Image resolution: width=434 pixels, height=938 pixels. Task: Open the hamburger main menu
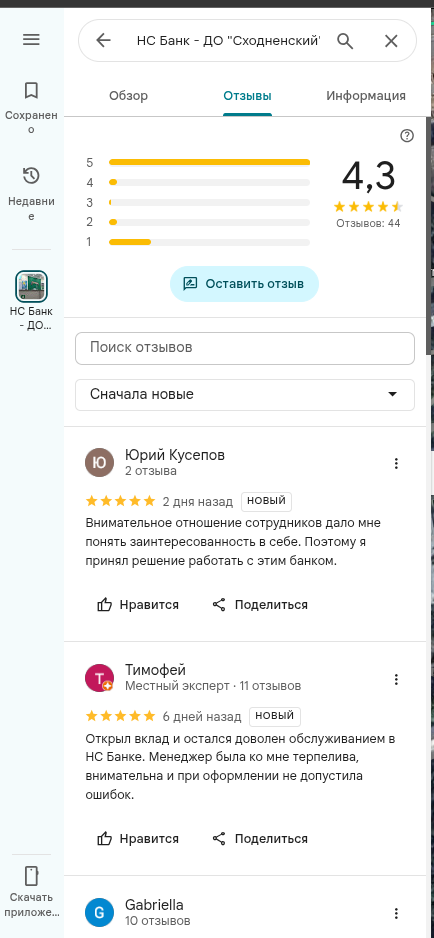point(31,39)
